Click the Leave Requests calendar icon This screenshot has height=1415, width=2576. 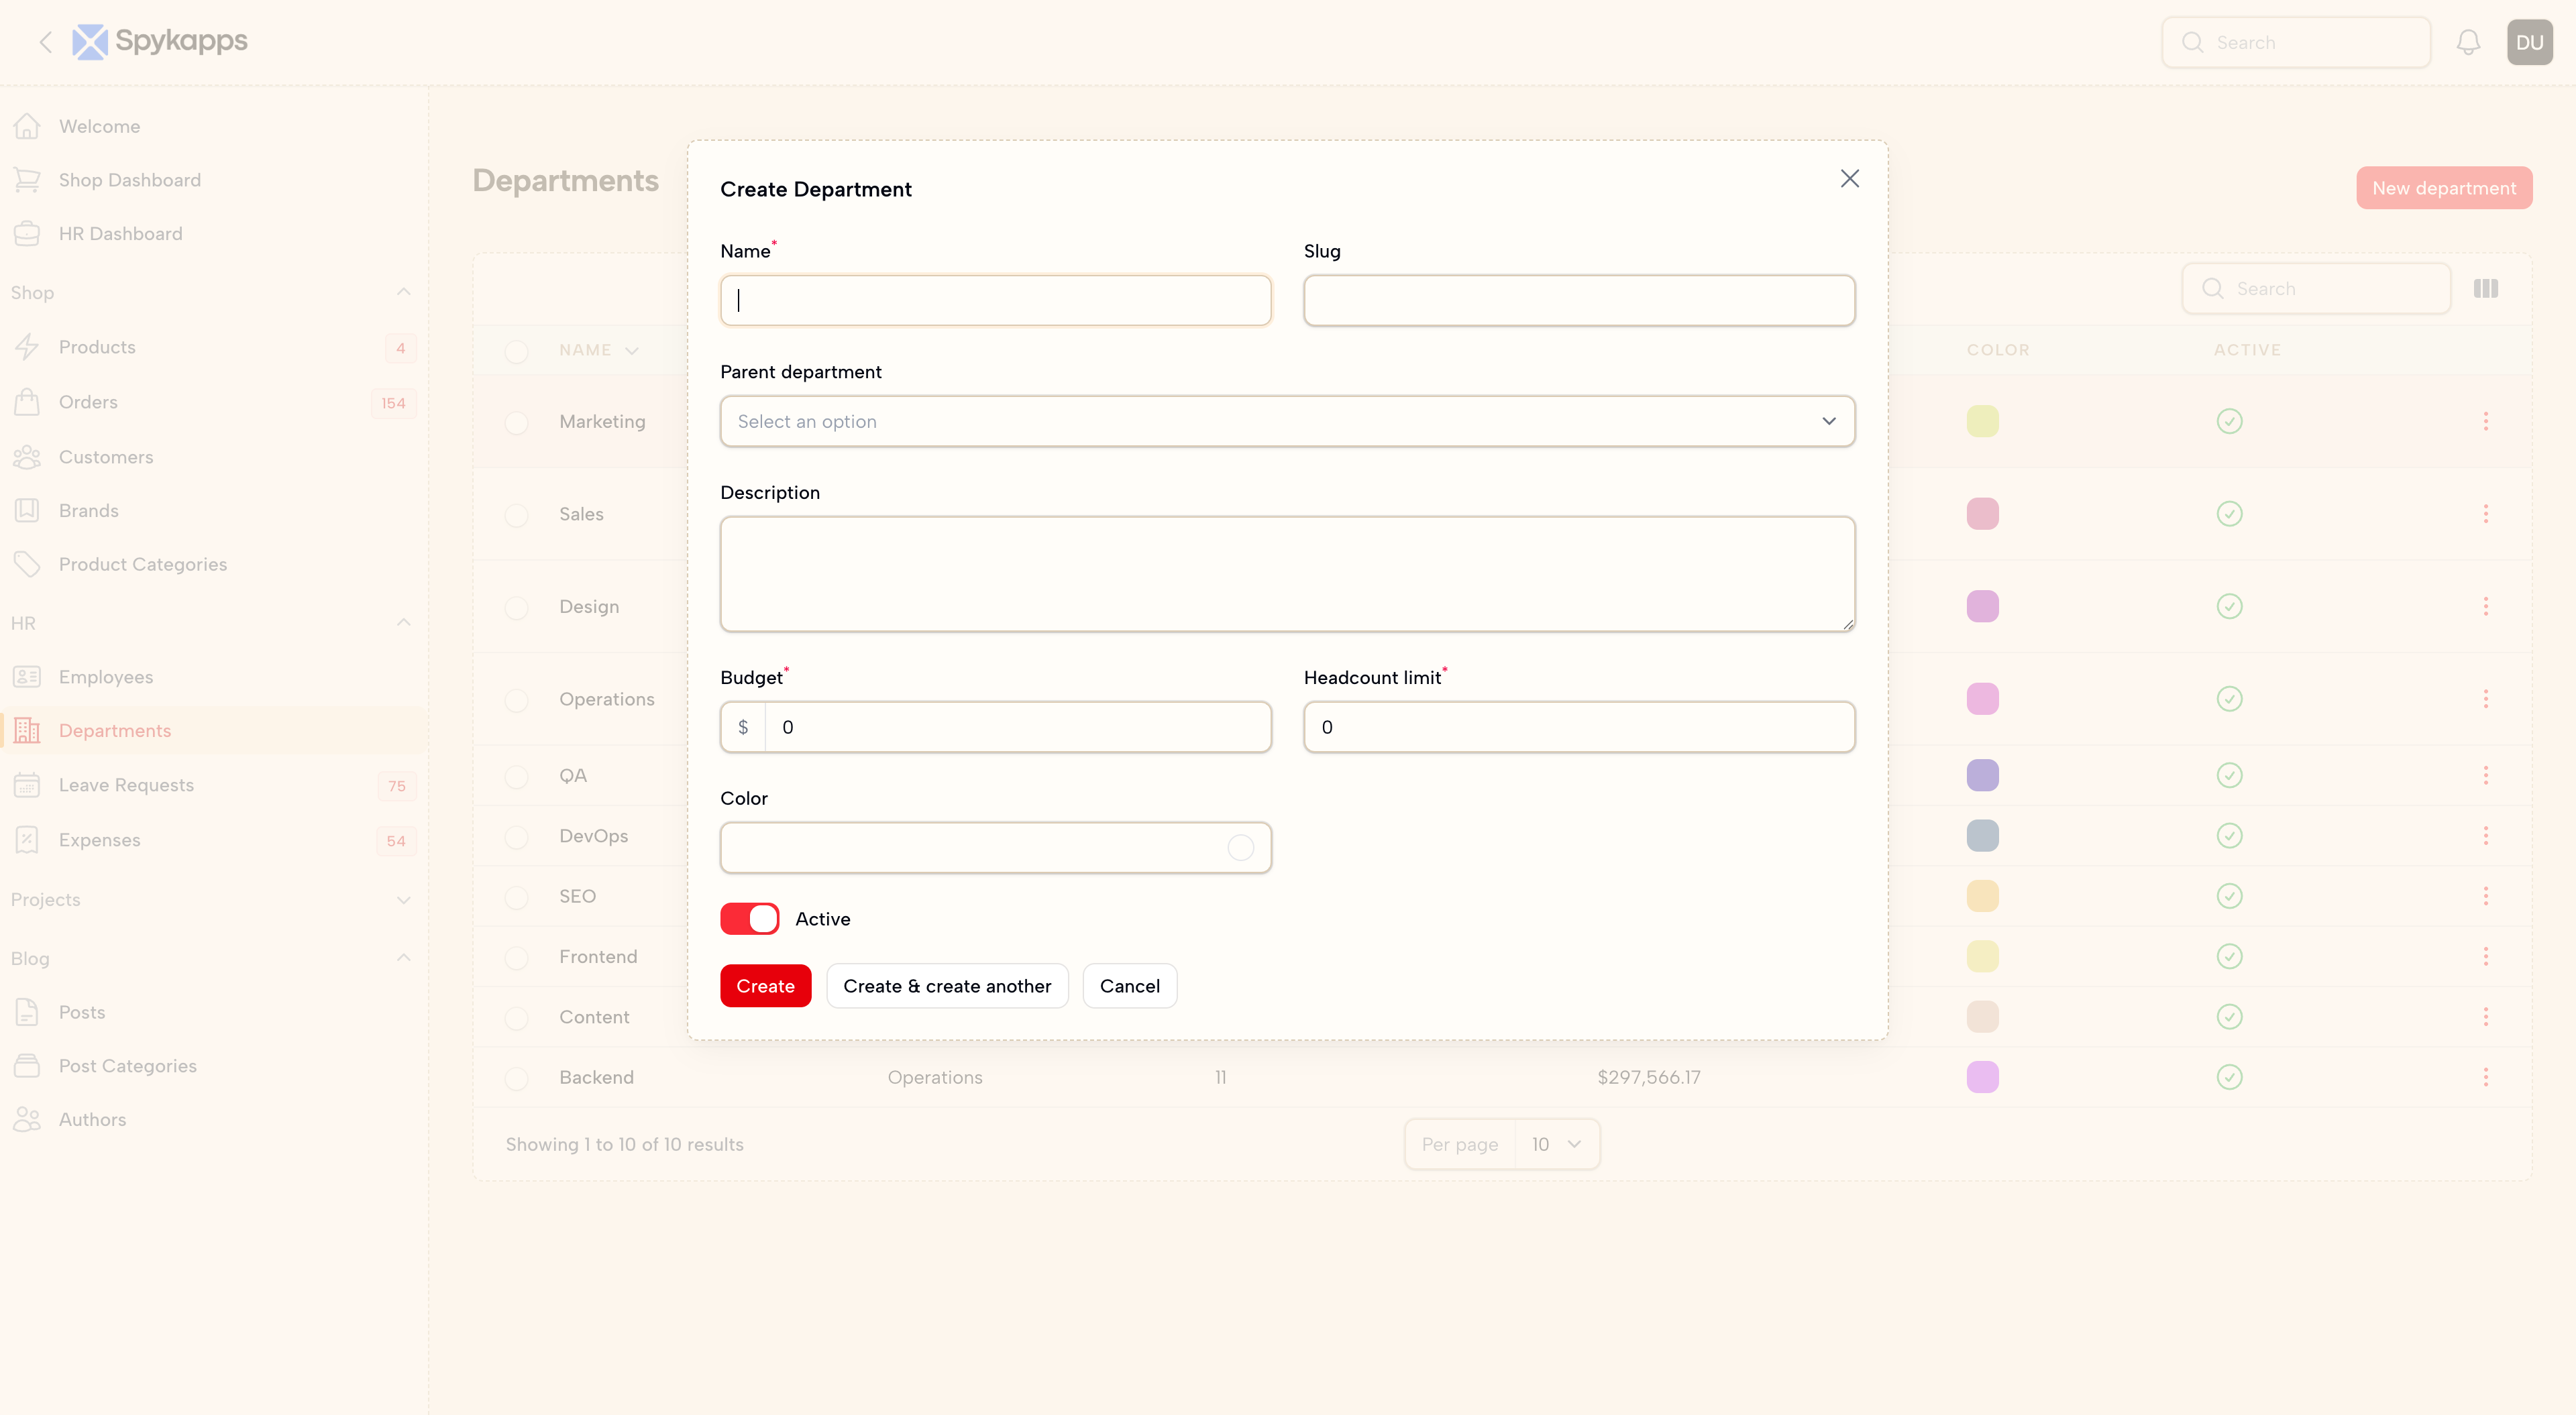pos(28,785)
